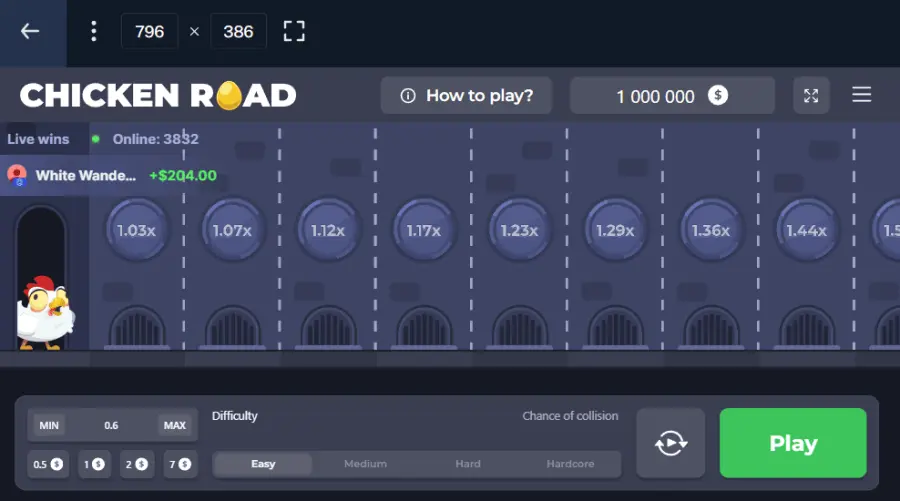Click the dollar currency icon beside balance
Viewport: 900px width, 501px height.
(718, 96)
